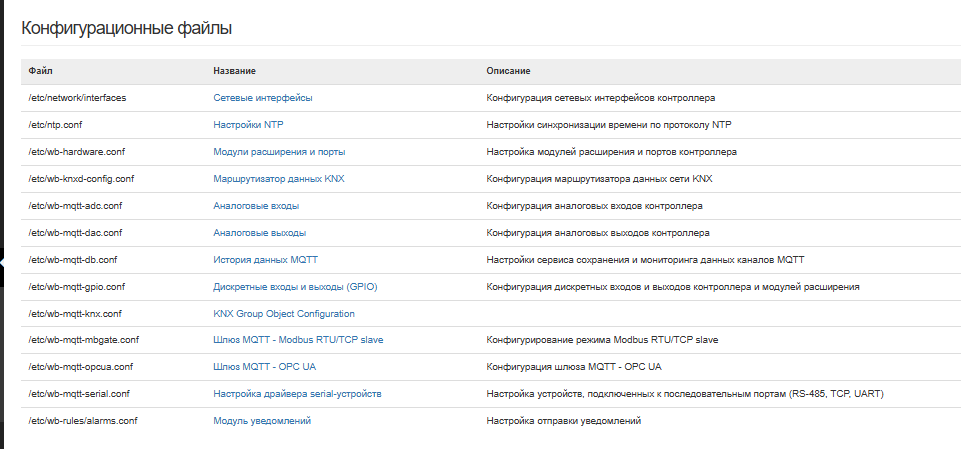Click the active sidebar arrow marker at left edge
The image size is (961, 449).
(3, 262)
